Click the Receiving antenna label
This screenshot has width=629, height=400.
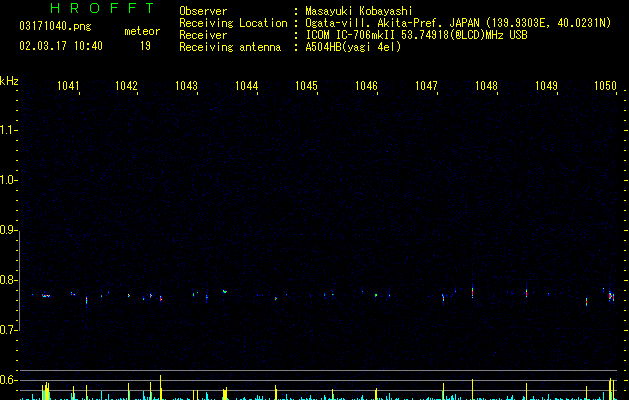pos(230,47)
